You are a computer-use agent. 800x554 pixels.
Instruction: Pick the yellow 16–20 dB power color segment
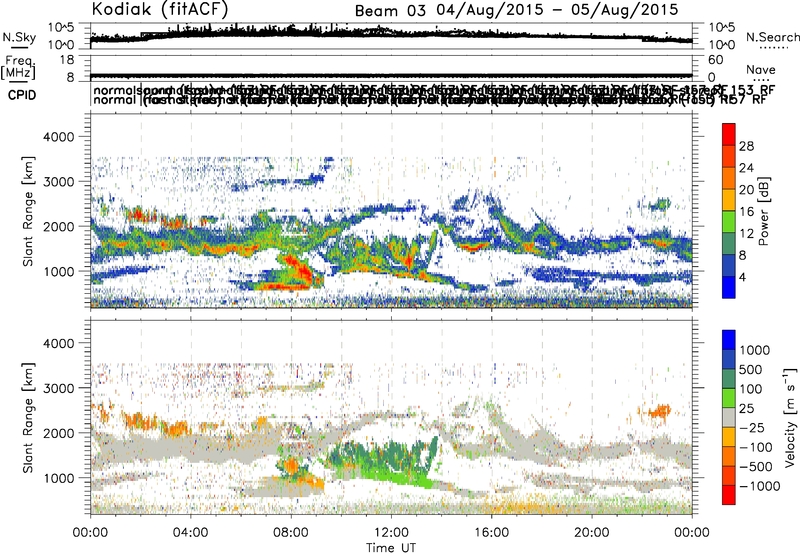point(729,200)
